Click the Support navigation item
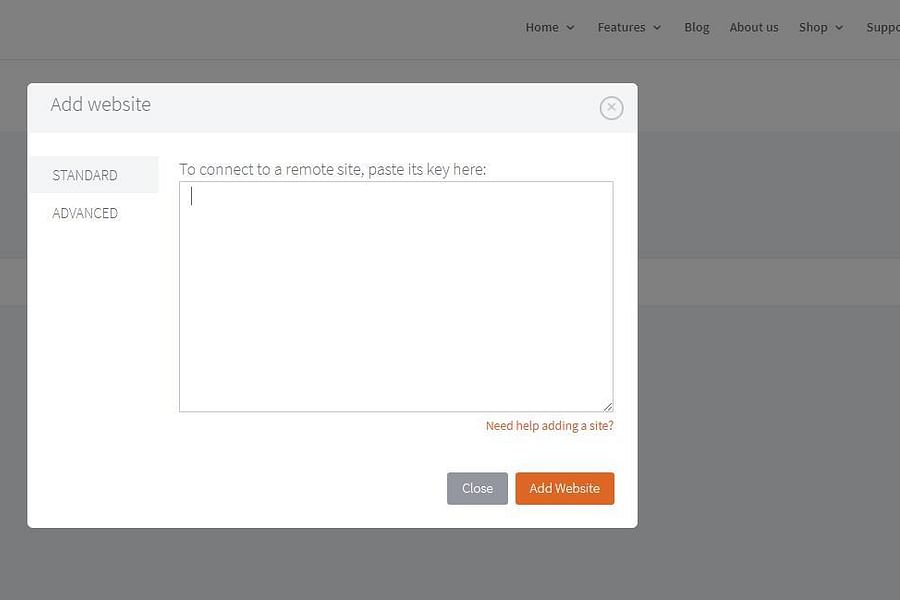Image resolution: width=900 pixels, height=600 pixels. [x=882, y=27]
